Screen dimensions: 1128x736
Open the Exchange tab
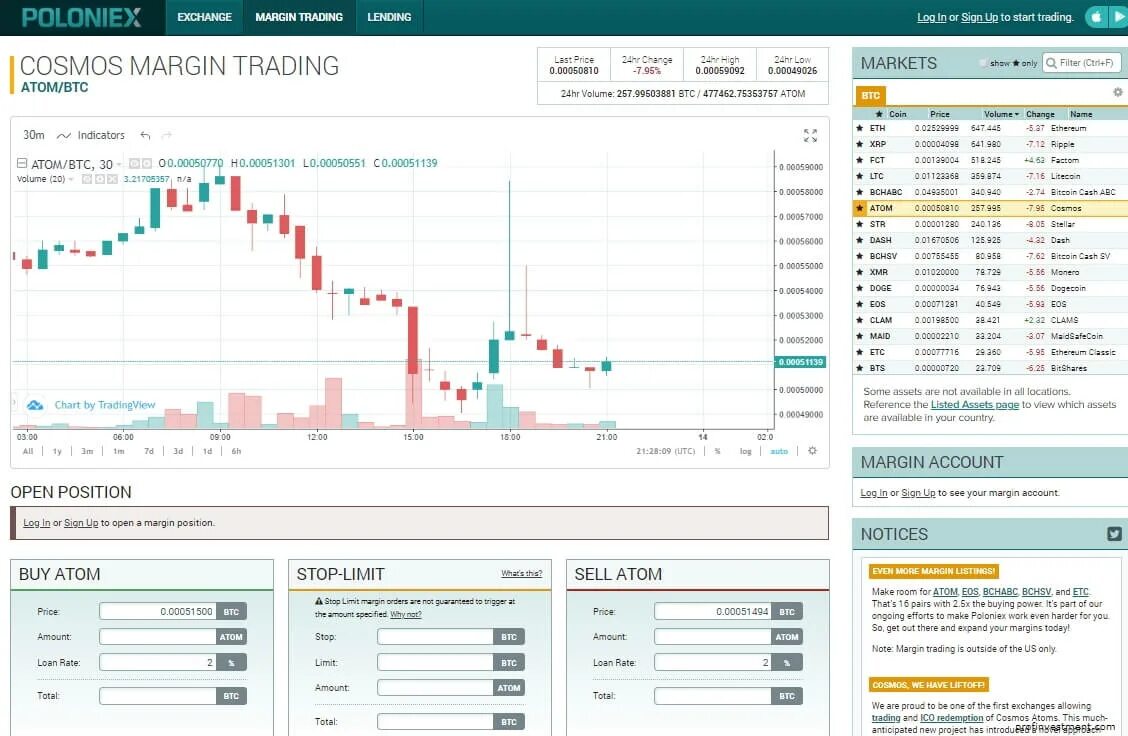coord(204,17)
